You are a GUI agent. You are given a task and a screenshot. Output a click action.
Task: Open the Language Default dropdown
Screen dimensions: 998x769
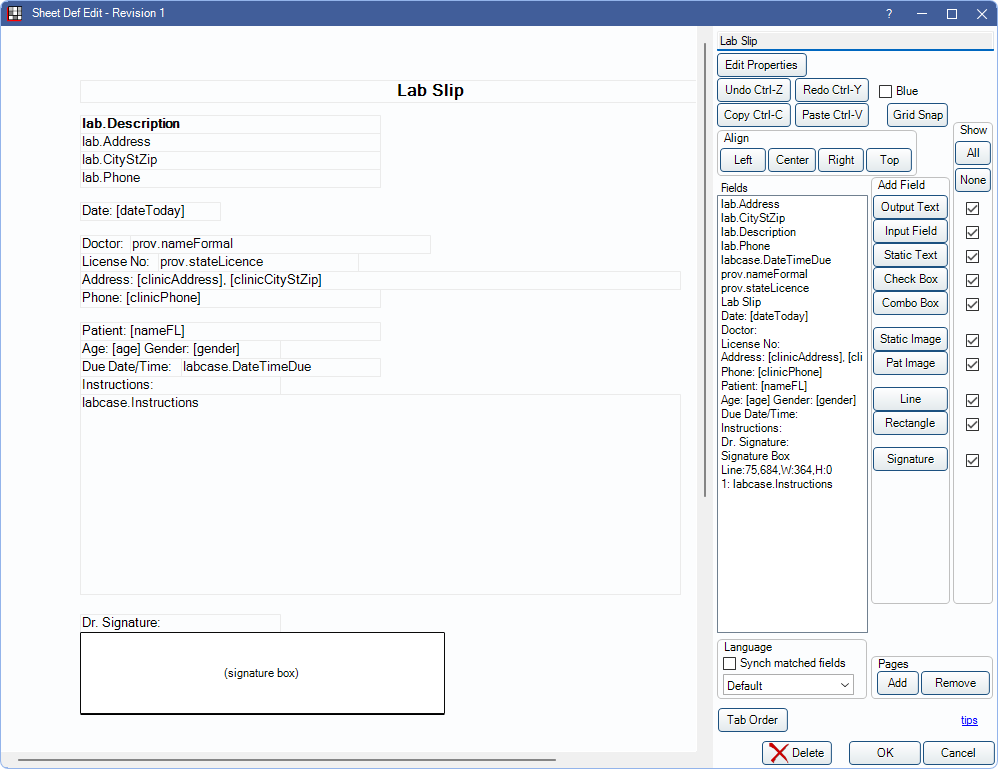(787, 685)
